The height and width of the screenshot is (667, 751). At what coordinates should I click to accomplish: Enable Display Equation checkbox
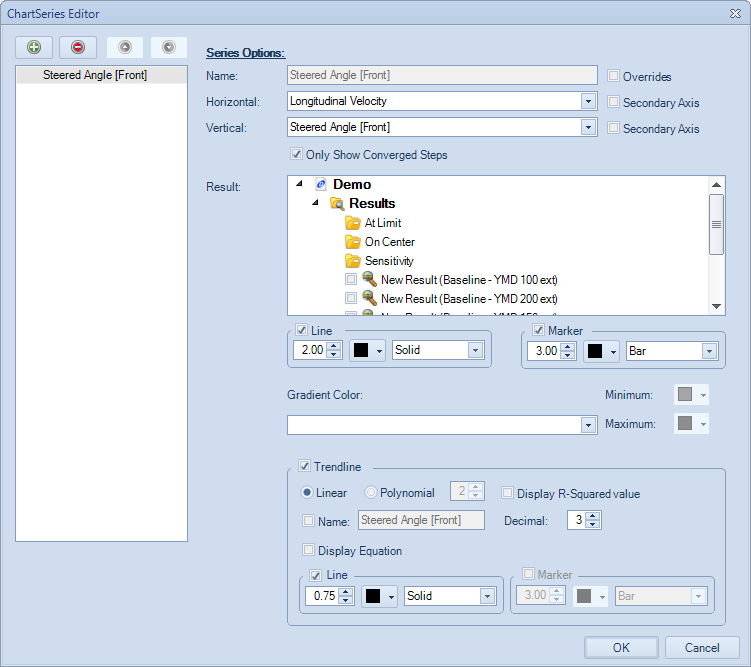308,550
